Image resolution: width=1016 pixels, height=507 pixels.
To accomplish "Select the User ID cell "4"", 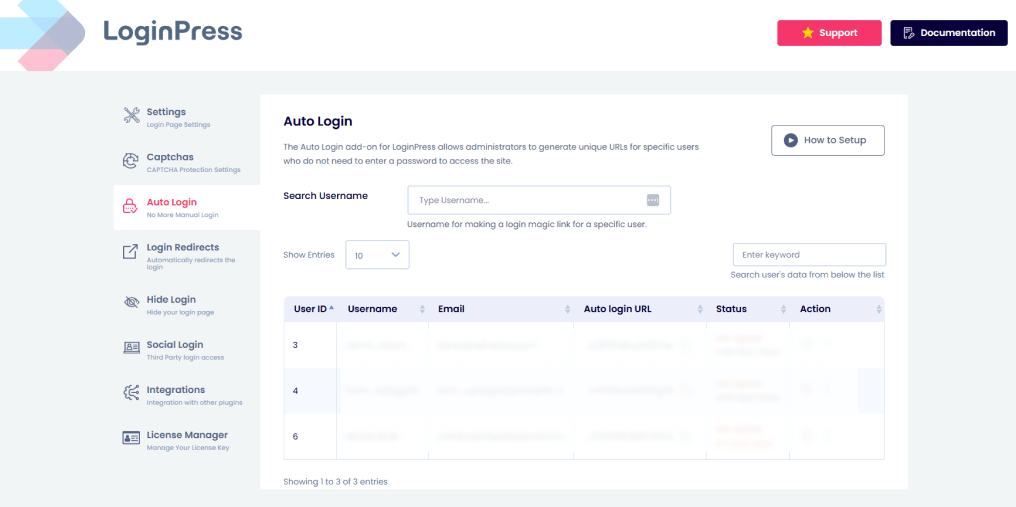I will [310, 390].
